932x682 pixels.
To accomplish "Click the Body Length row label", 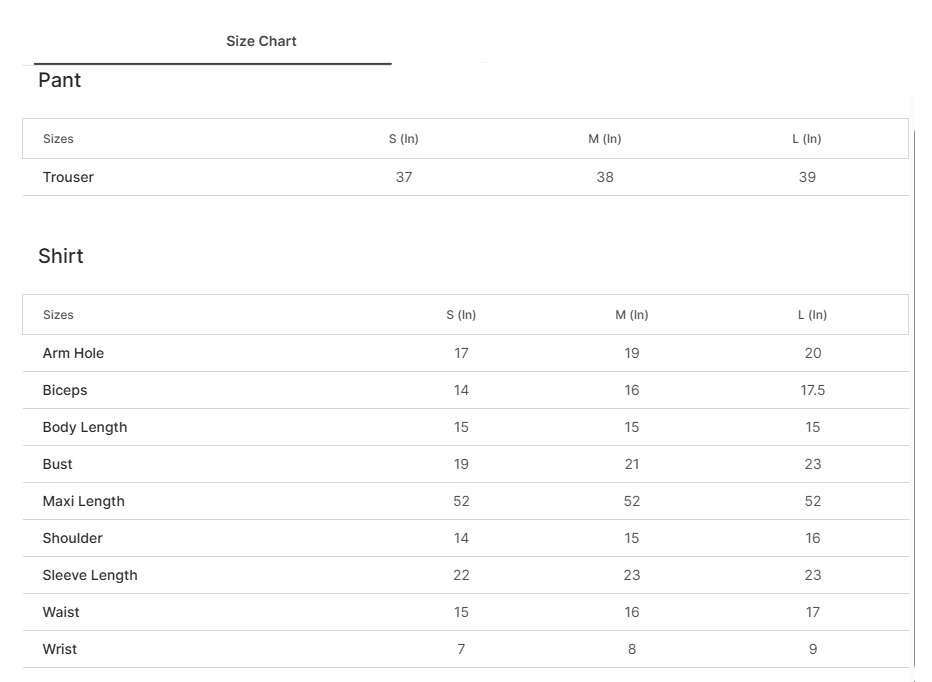I will point(85,427).
